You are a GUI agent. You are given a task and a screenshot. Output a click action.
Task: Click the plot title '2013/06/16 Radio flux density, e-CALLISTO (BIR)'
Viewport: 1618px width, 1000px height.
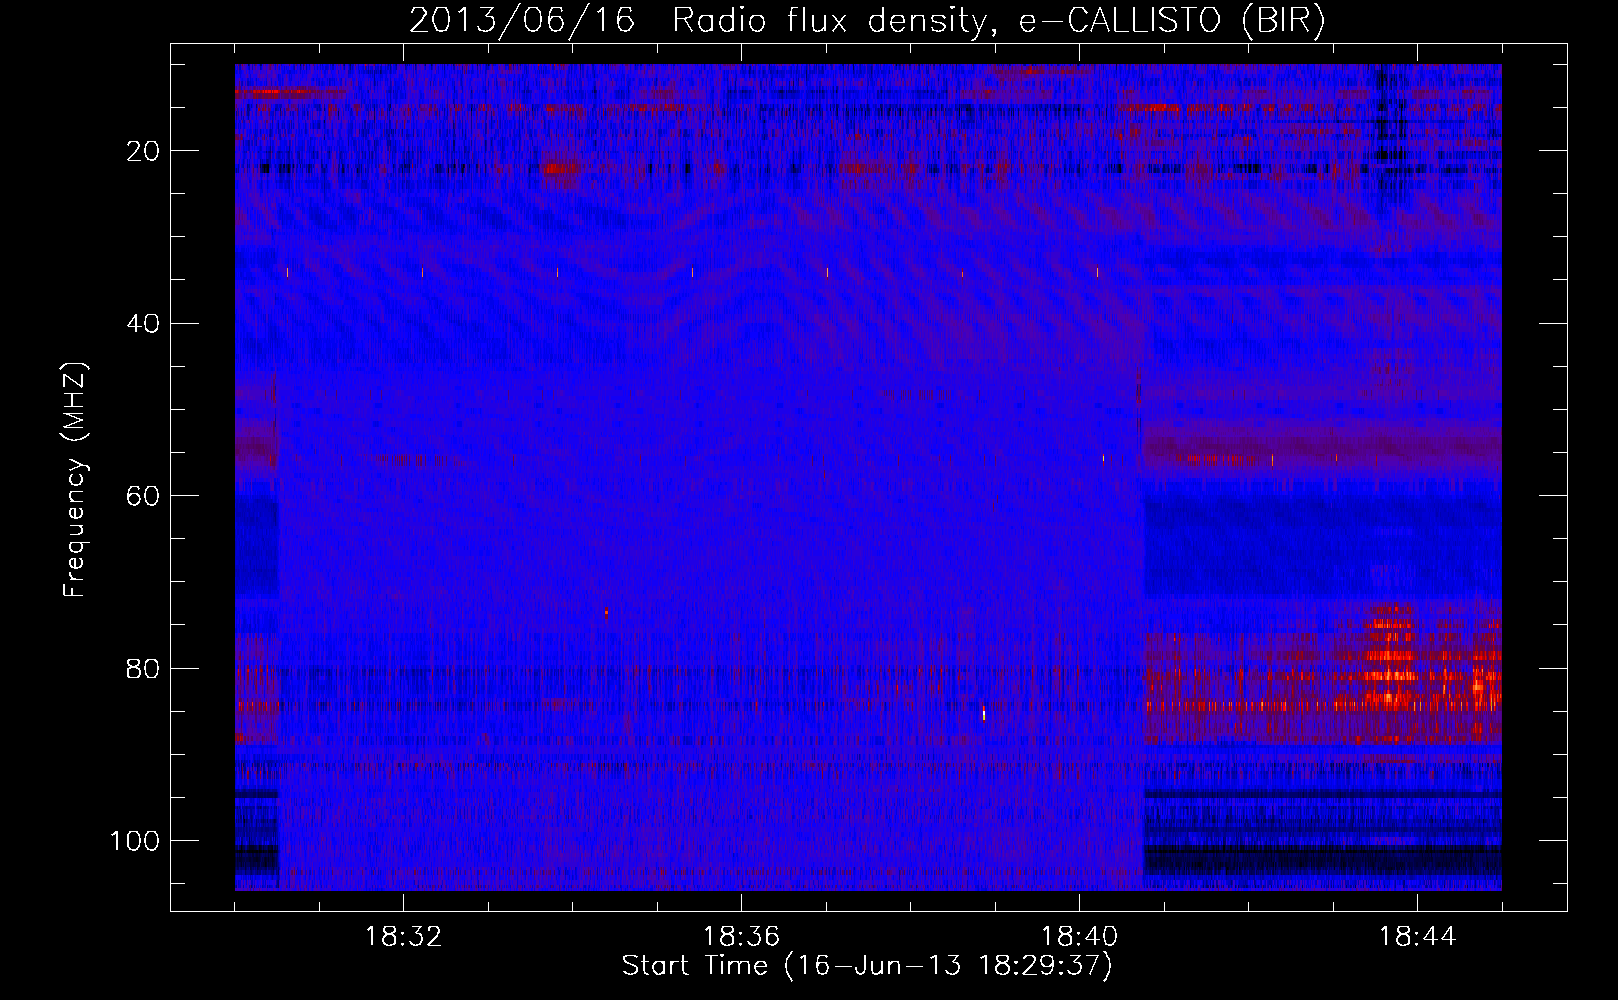click(867, 21)
